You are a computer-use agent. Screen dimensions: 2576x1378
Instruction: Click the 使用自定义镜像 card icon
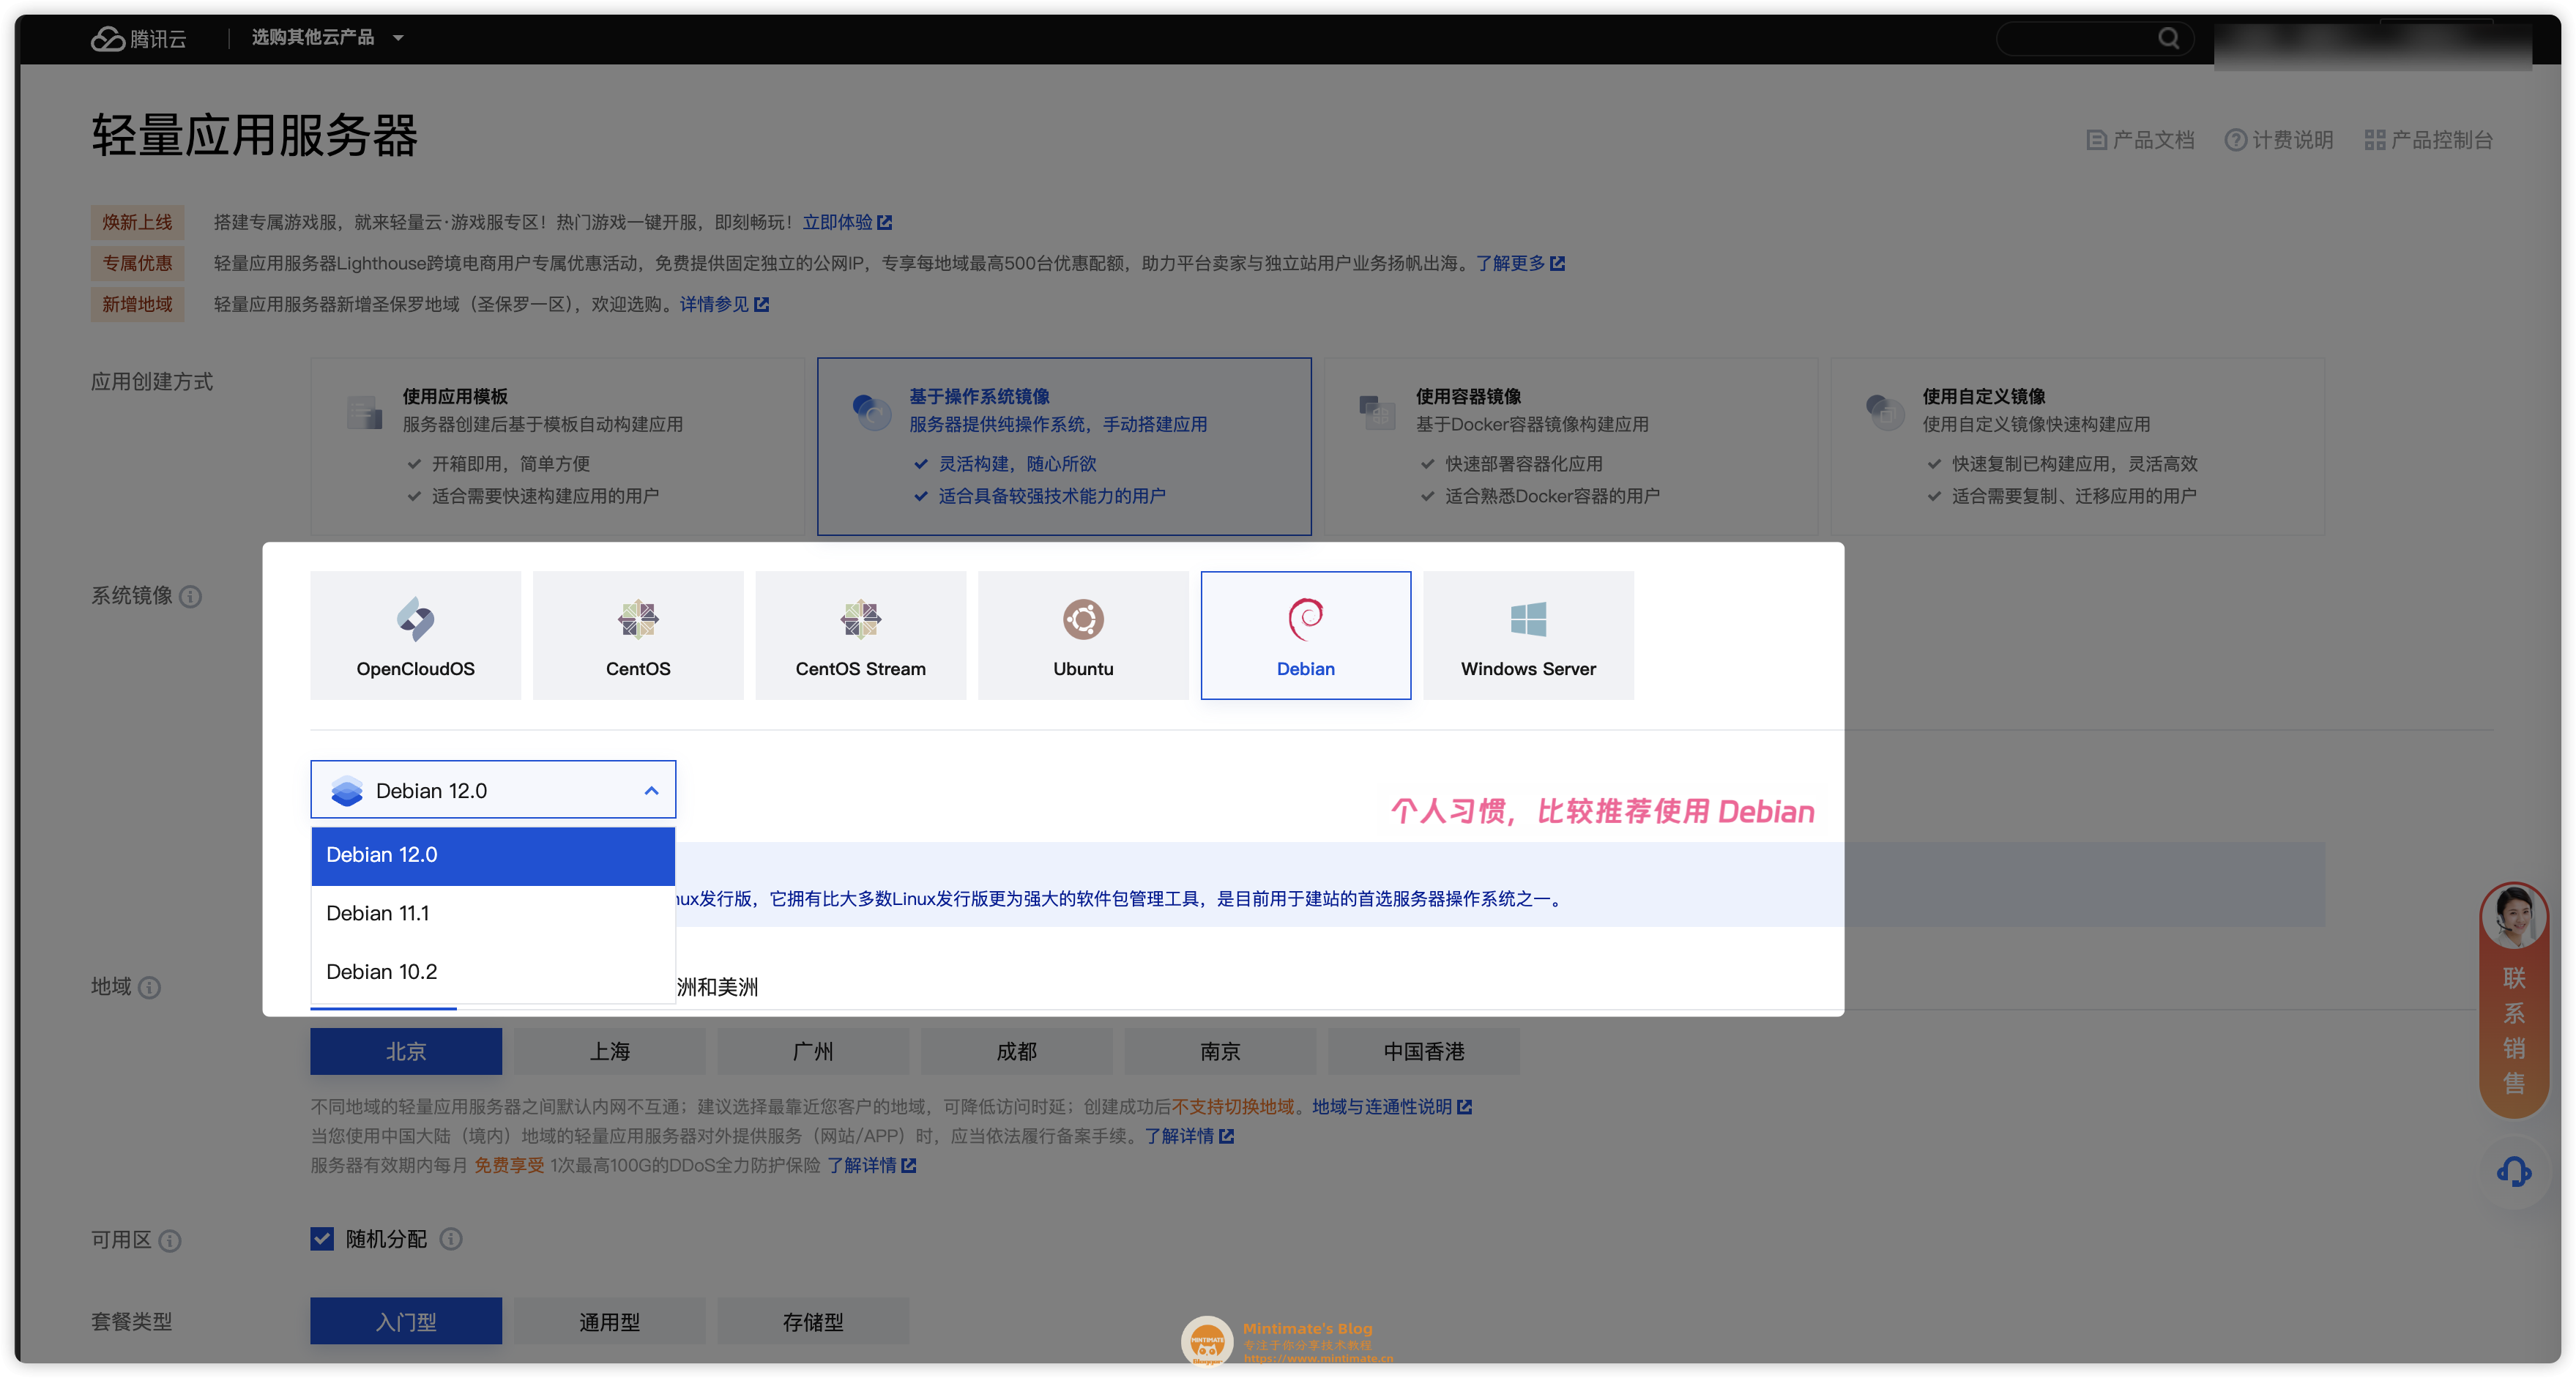pos(1884,412)
